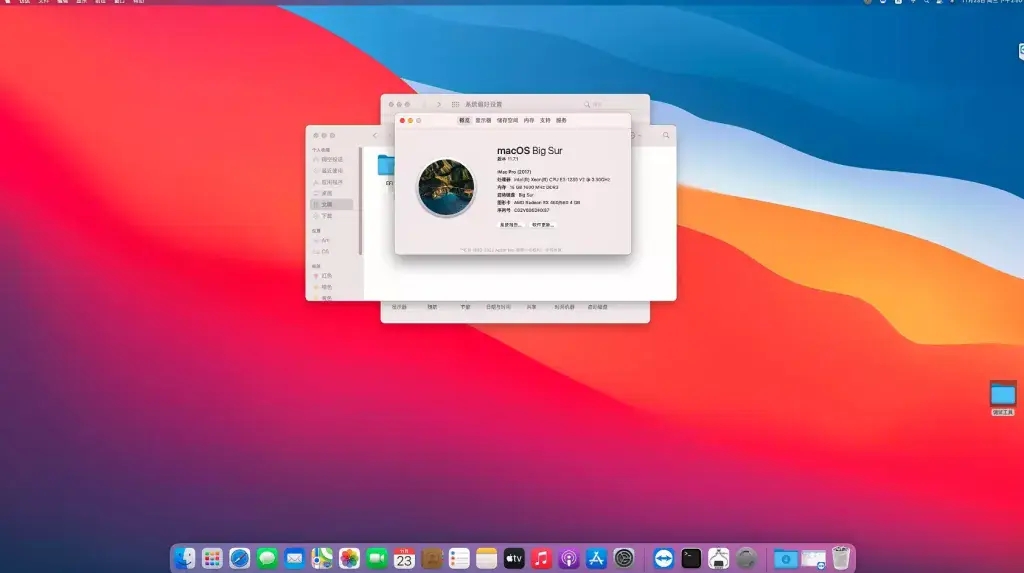Click Finder sidebar scrollbar
The image size is (1024, 573).
point(360,201)
